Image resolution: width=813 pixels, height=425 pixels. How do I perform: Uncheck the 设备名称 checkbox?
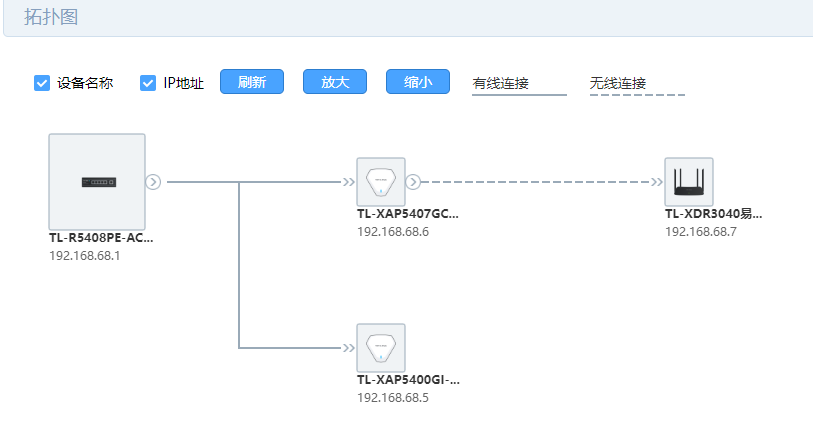[41, 83]
